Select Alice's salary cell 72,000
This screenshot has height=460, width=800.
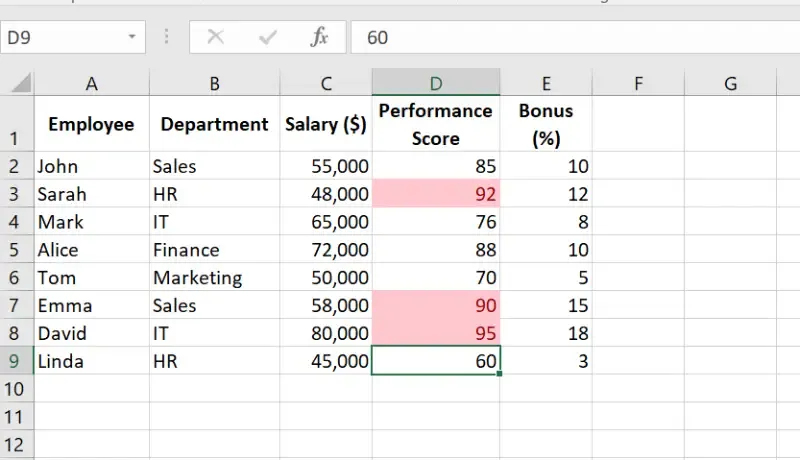326,250
